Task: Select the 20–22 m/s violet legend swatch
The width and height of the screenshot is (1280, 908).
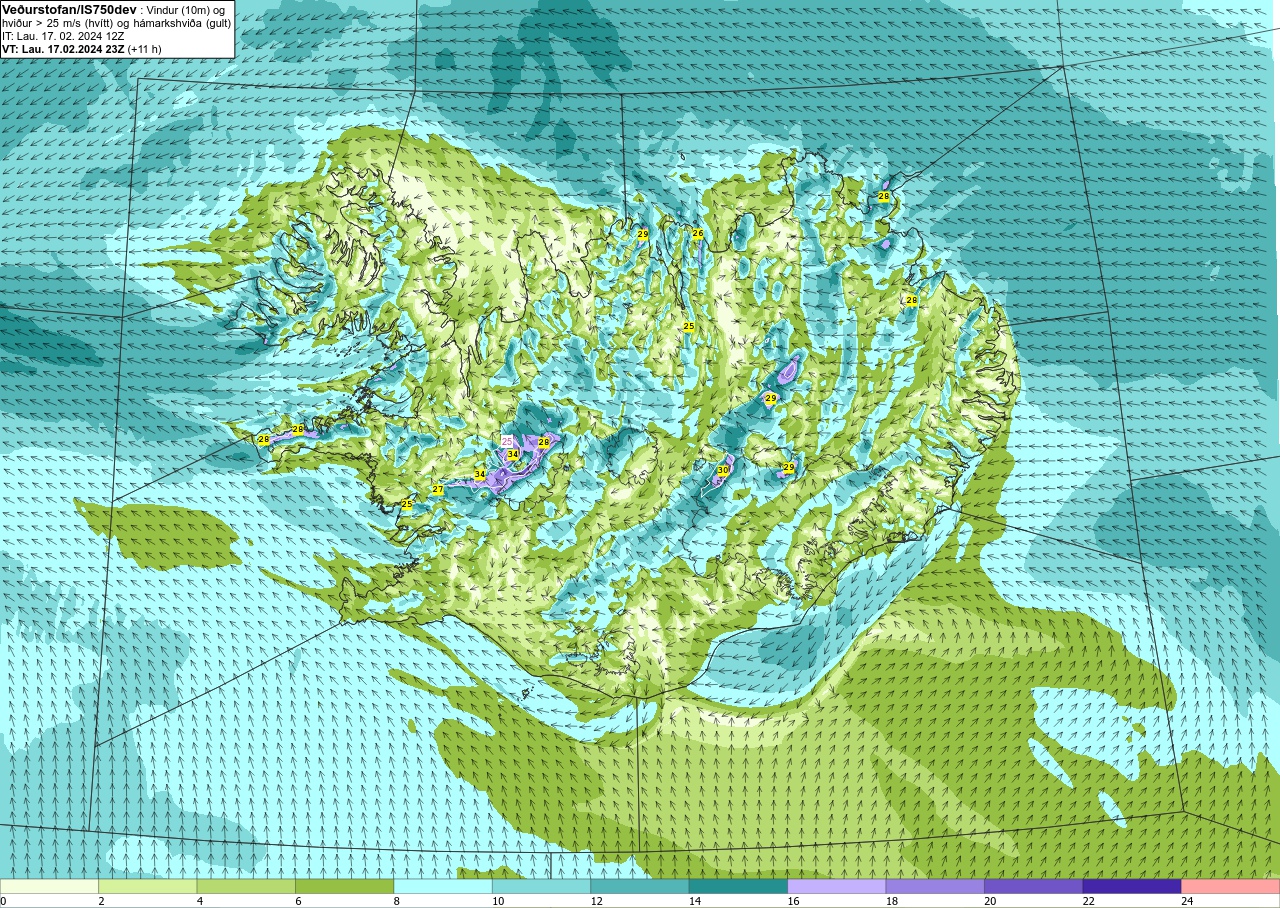Action: pos(1034,886)
